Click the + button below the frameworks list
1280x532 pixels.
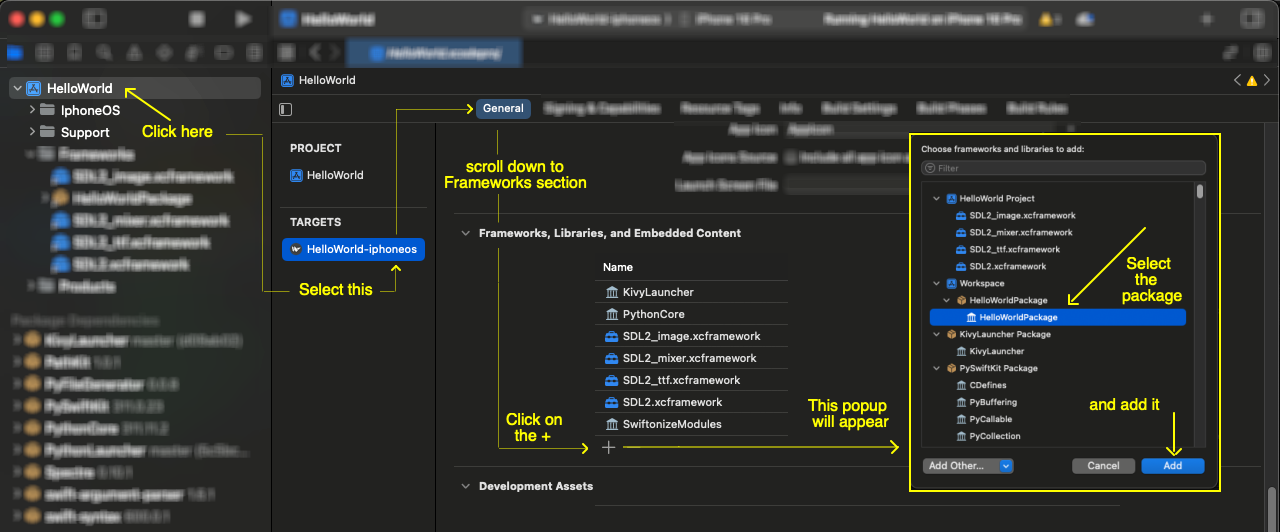pyautogui.click(x=608, y=448)
